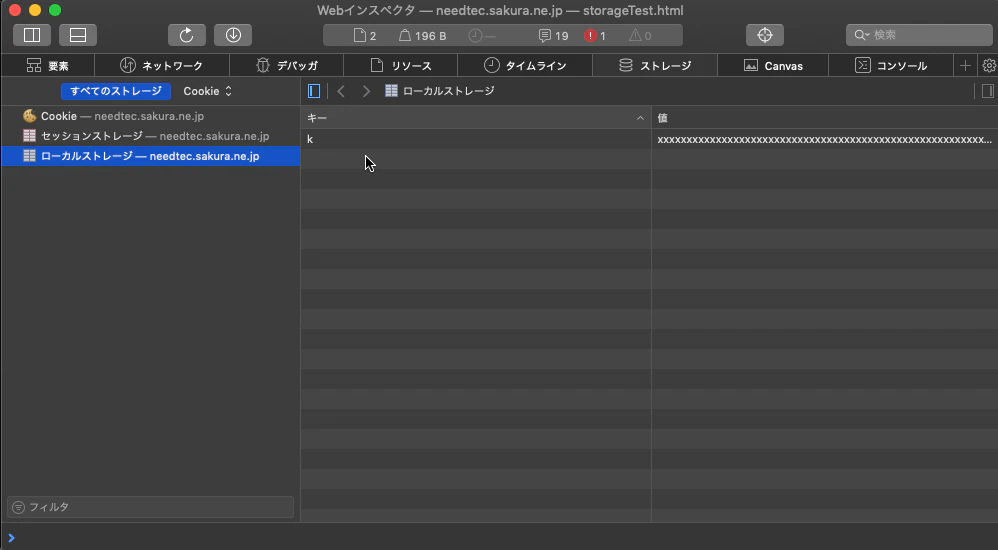Show the 1 console error
Screen dimensions: 998x550
tap(595, 36)
